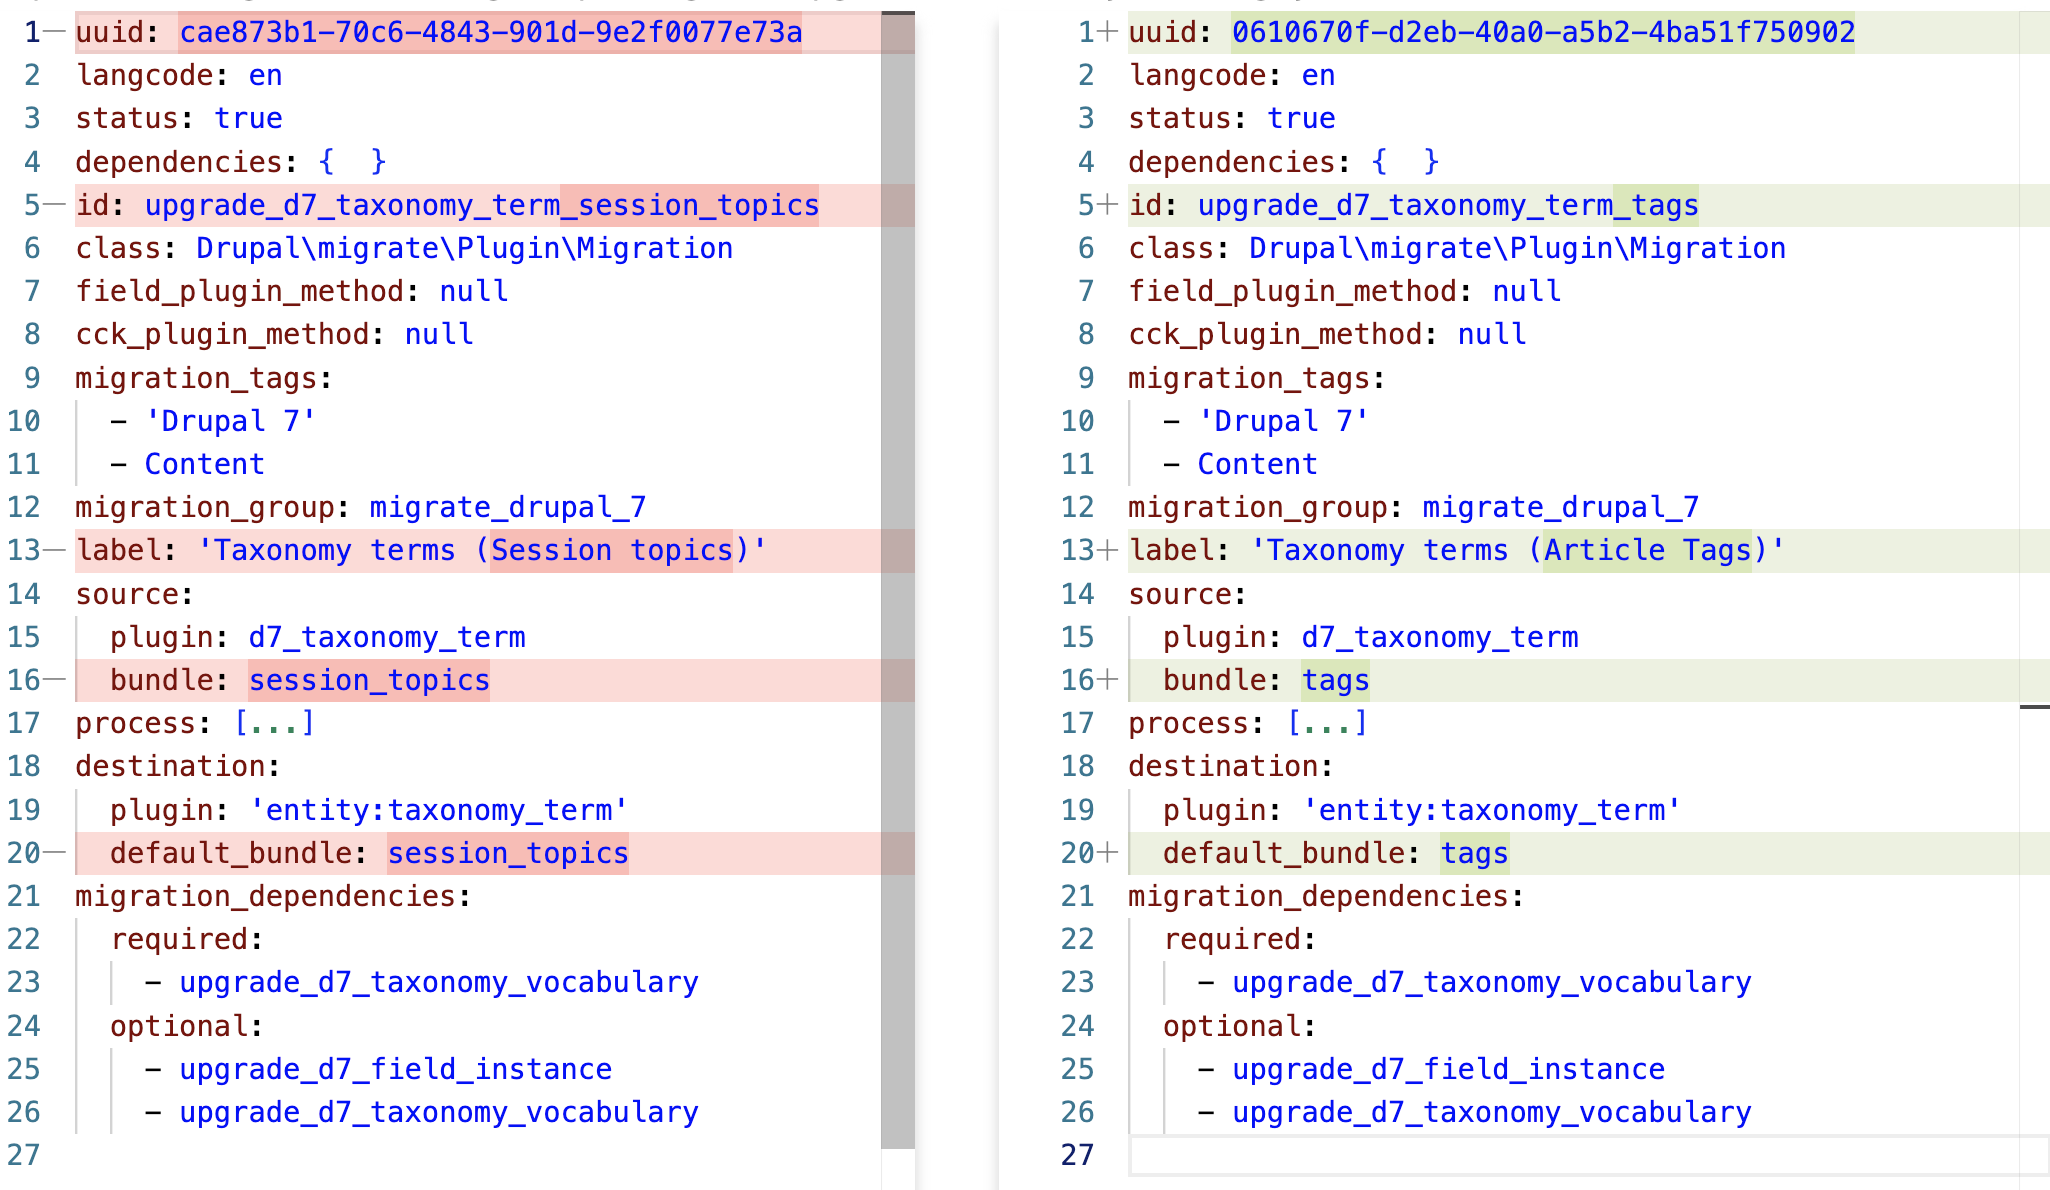Click the minus diff marker on left line 1

pyautogui.click(x=56, y=32)
